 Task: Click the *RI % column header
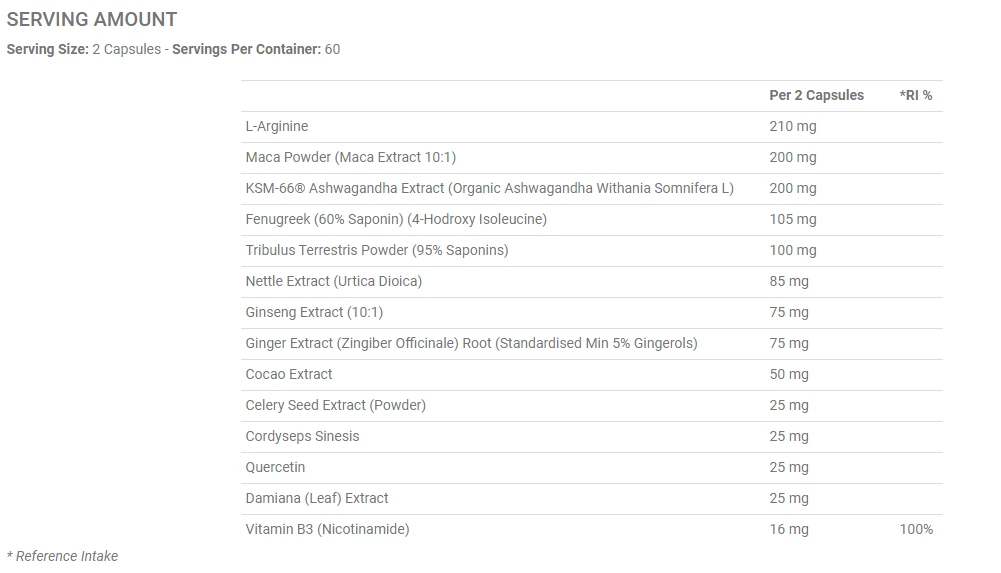pos(915,95)
